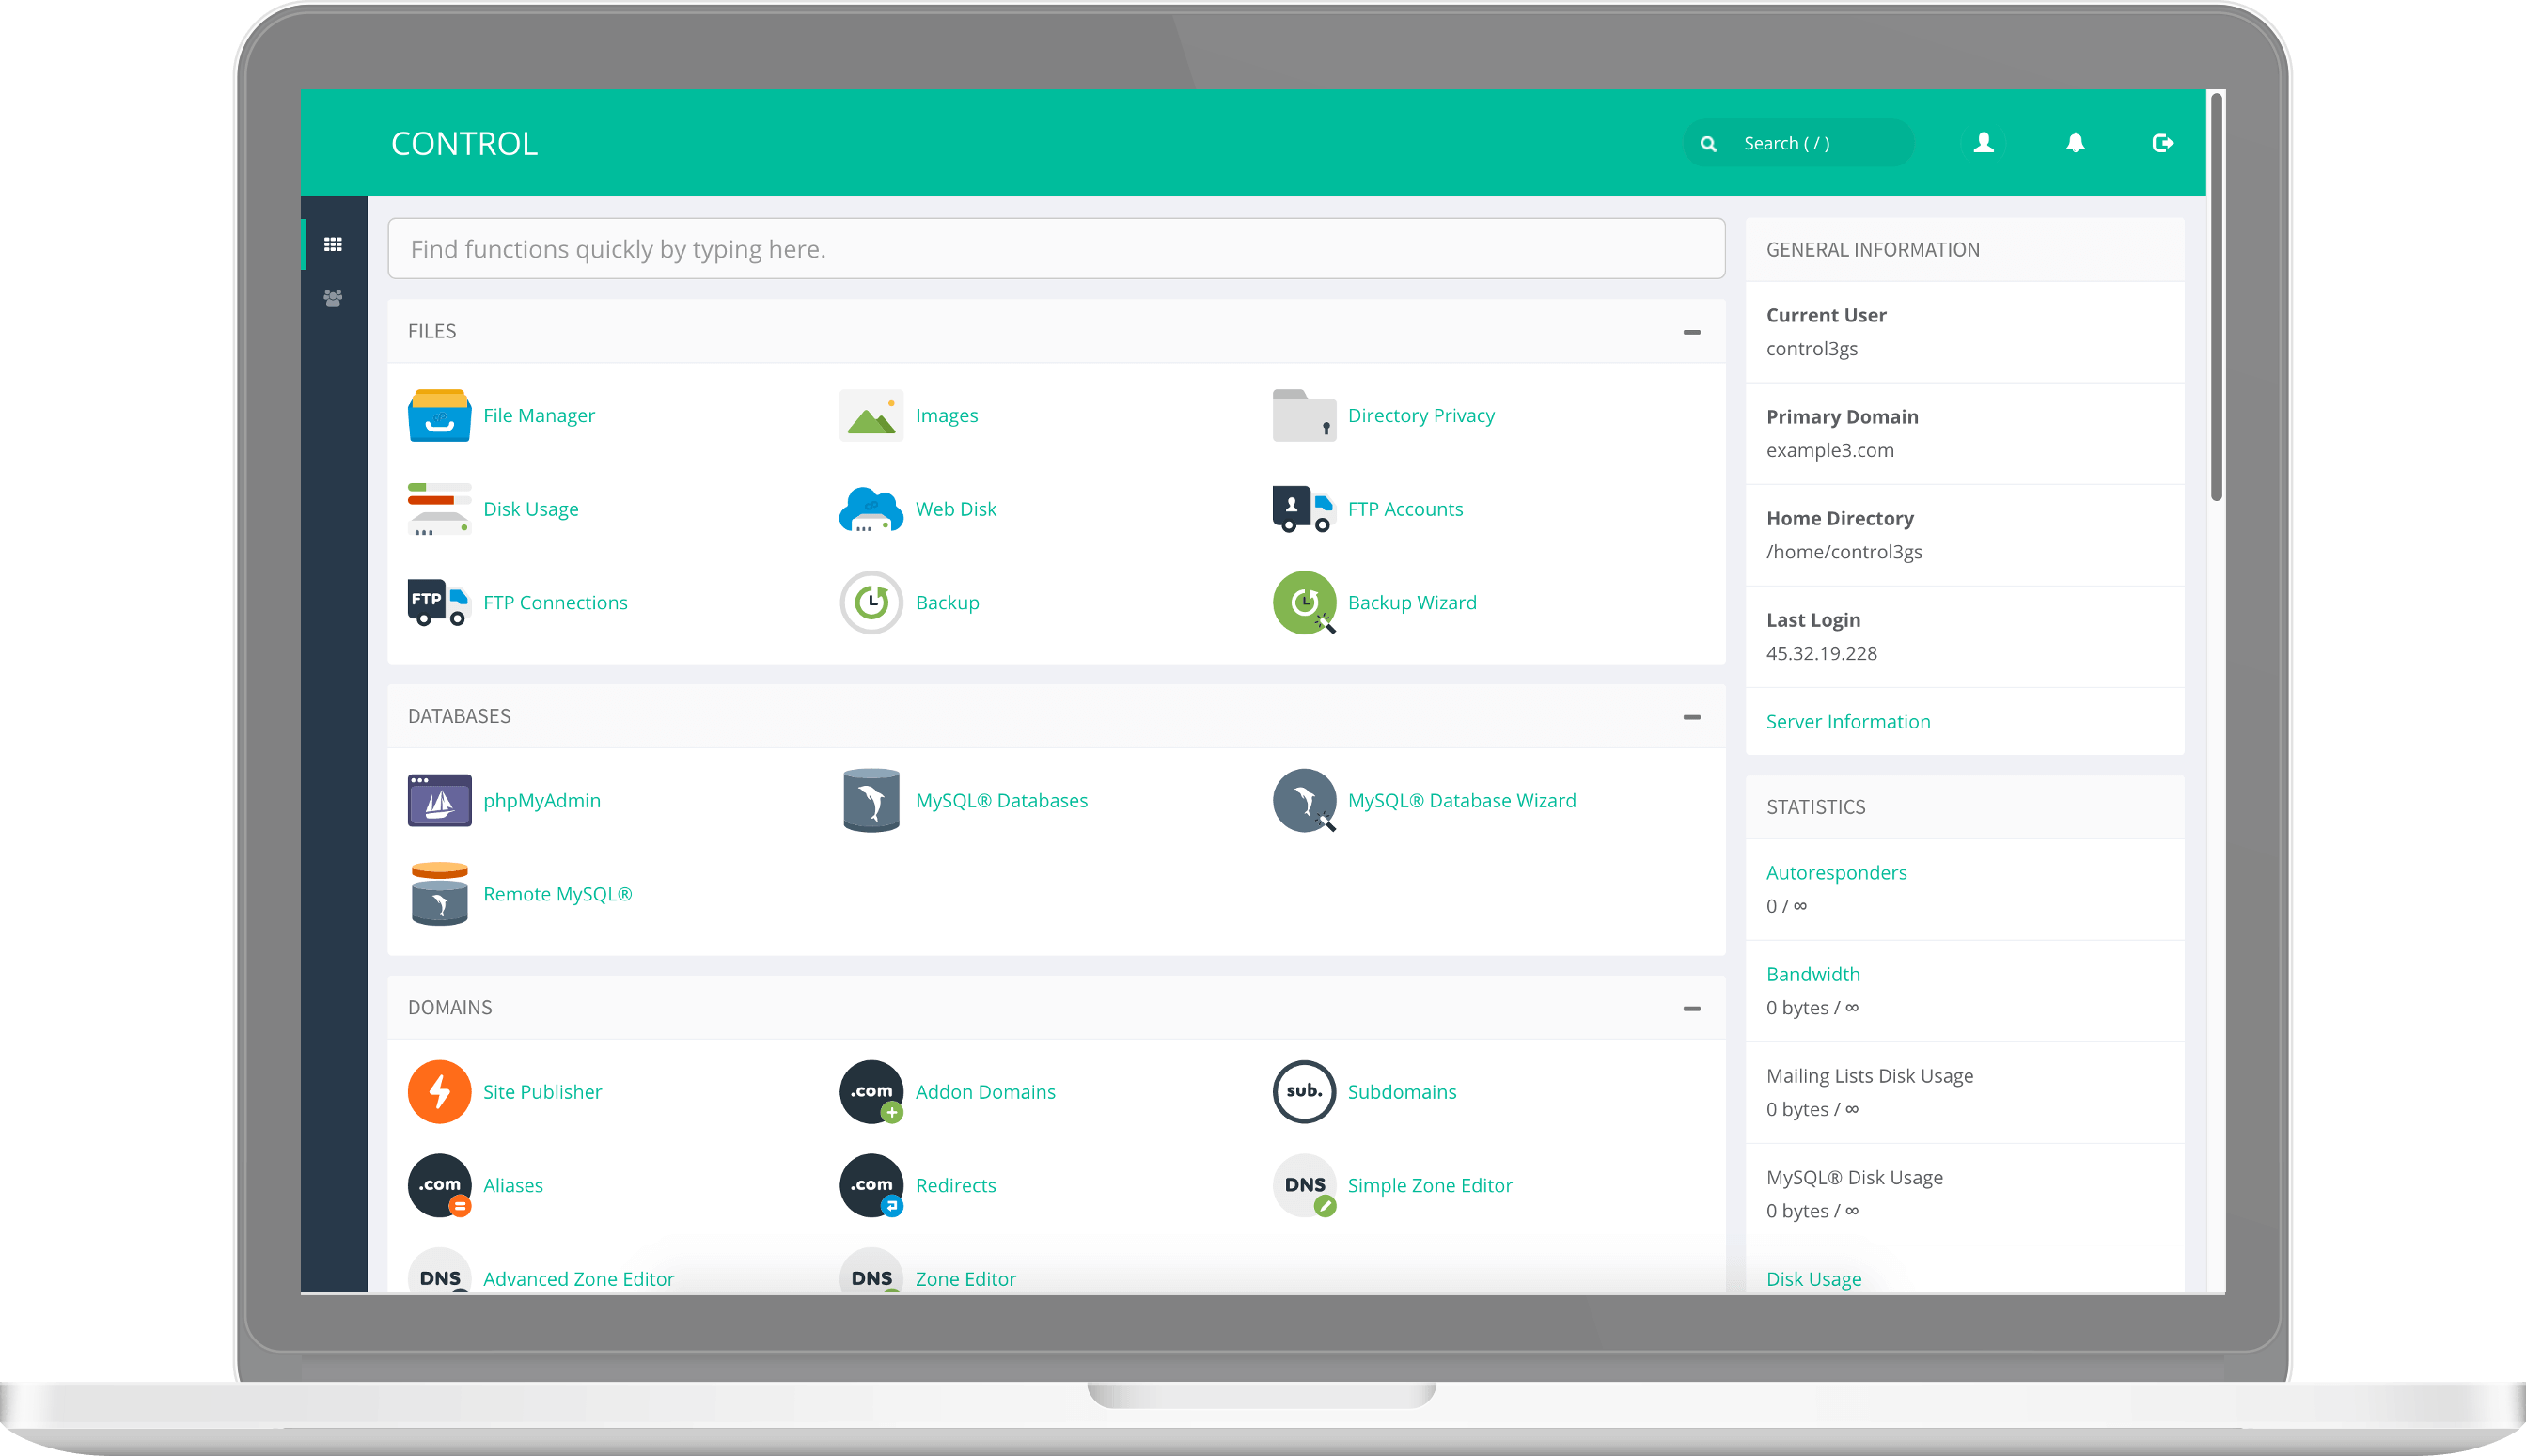Open the Backup Wizard link
The height and width of the screenshot is (1456, 2526).
coord(1412,603)
